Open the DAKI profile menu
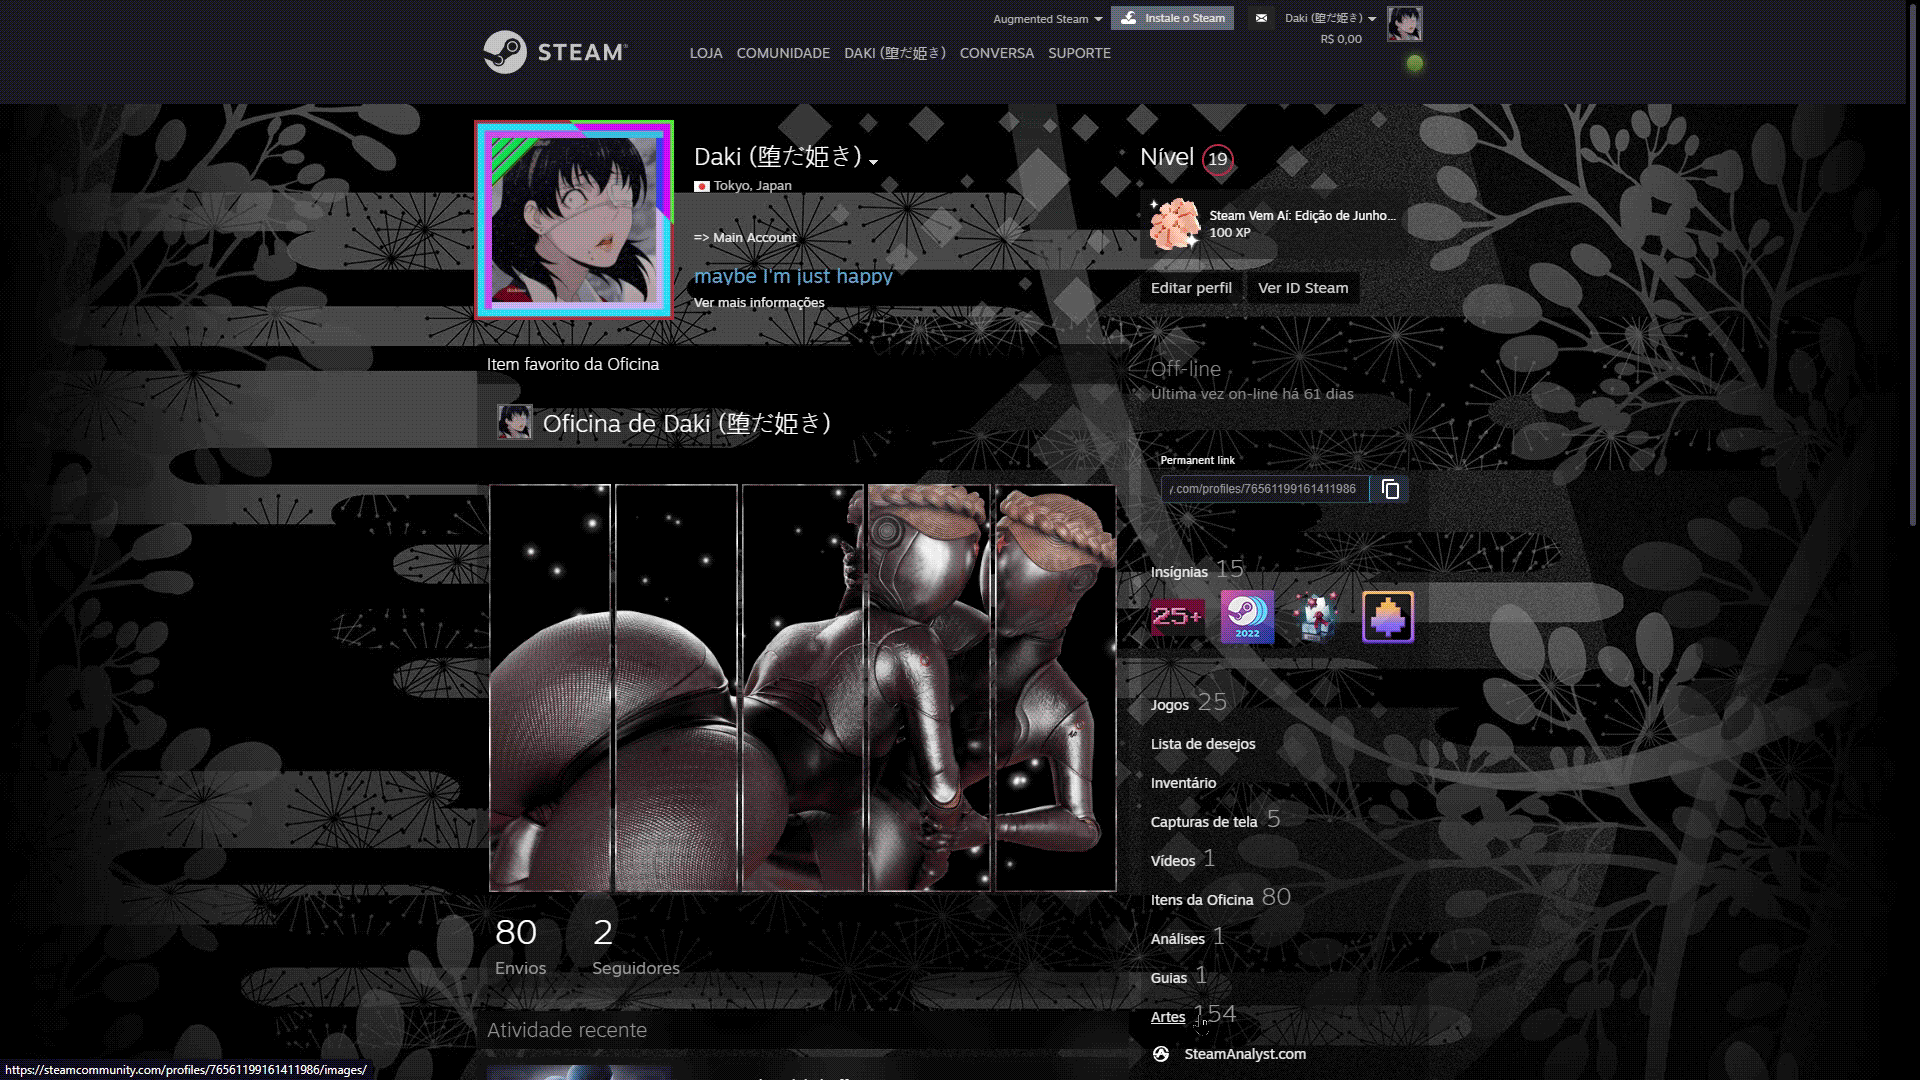This screenshot has height=1080, width=1920. [x=895, y=53]
